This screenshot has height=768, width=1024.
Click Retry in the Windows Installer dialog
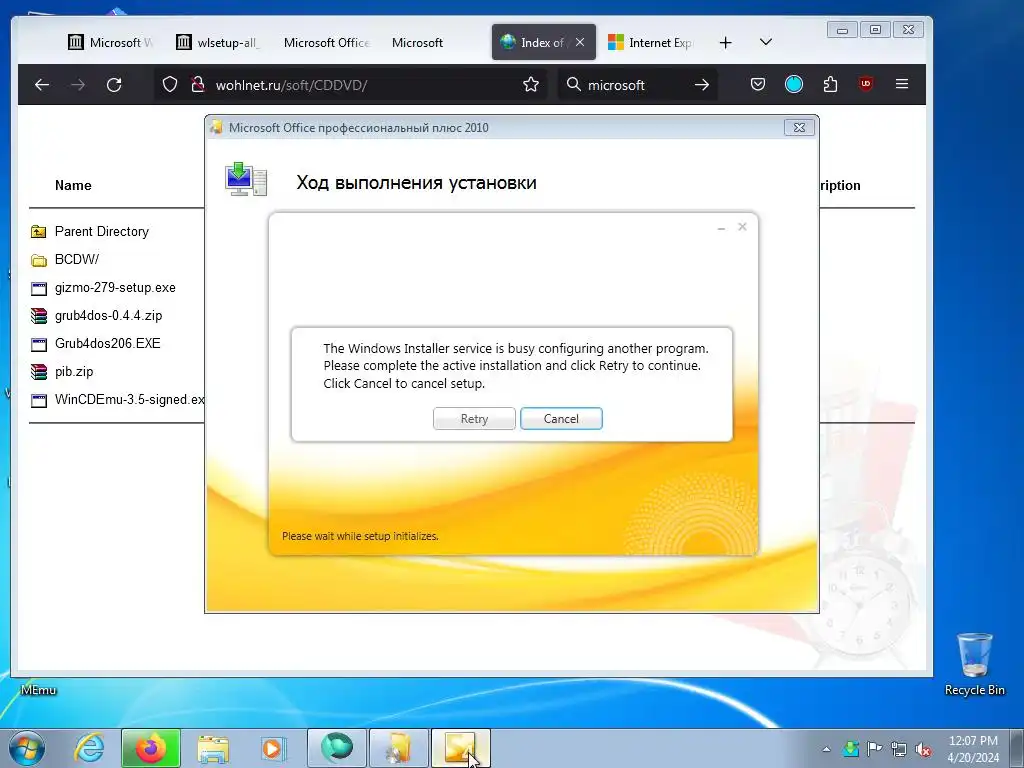pos(474,419)
